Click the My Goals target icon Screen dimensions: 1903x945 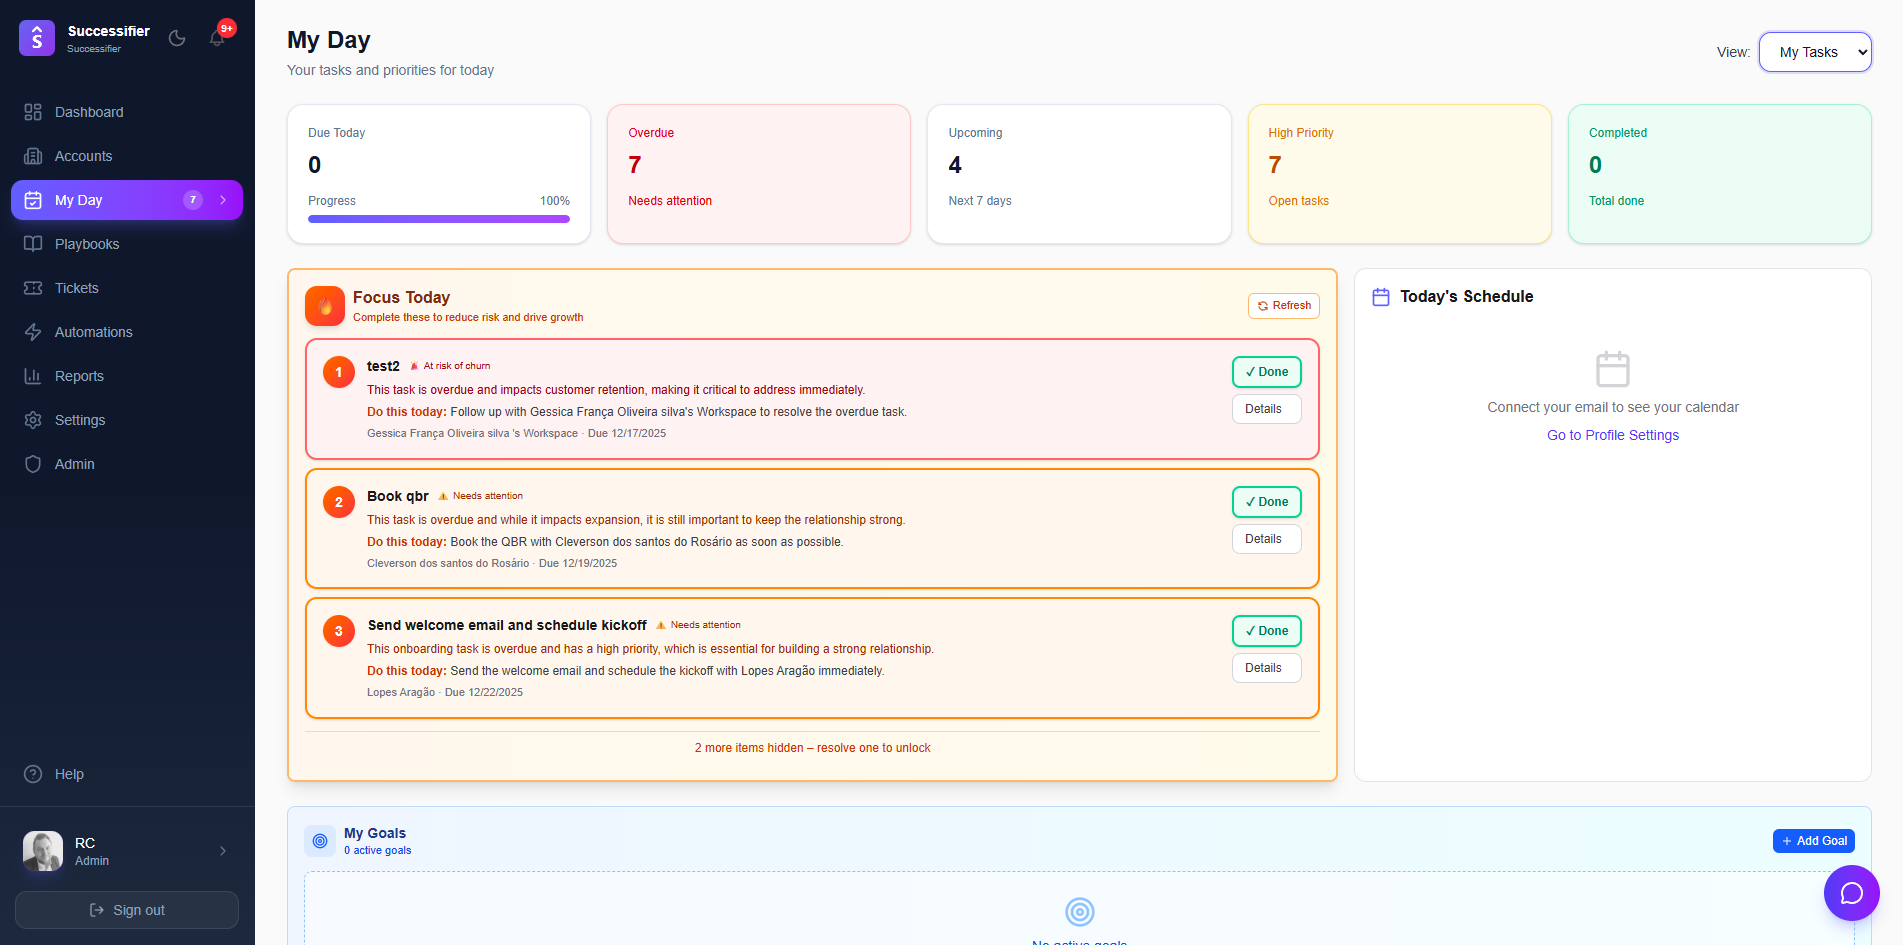pos(320,841)
